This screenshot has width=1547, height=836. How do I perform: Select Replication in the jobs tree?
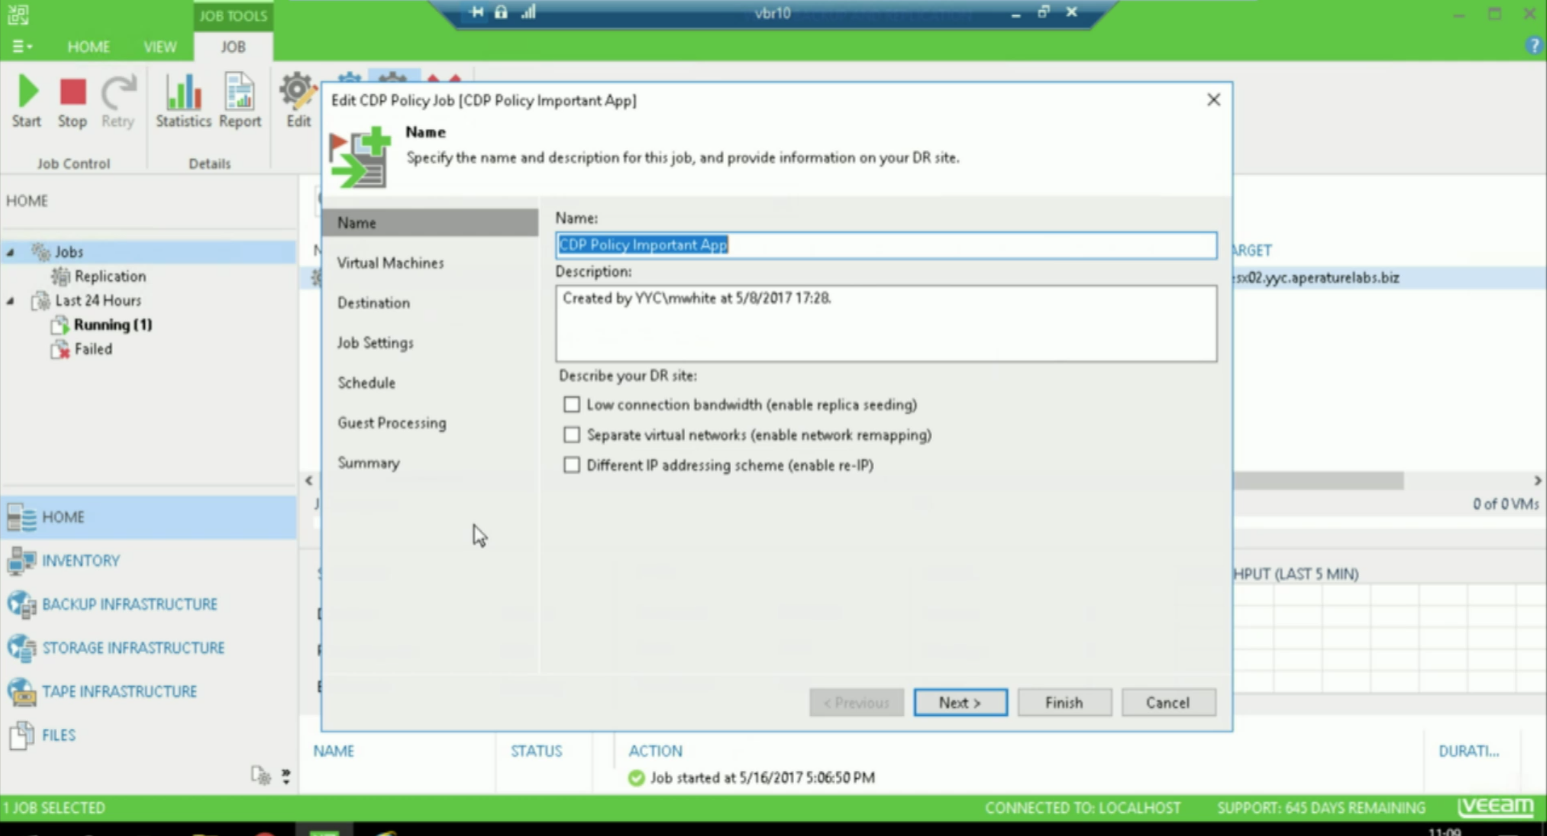pos(110,276)
